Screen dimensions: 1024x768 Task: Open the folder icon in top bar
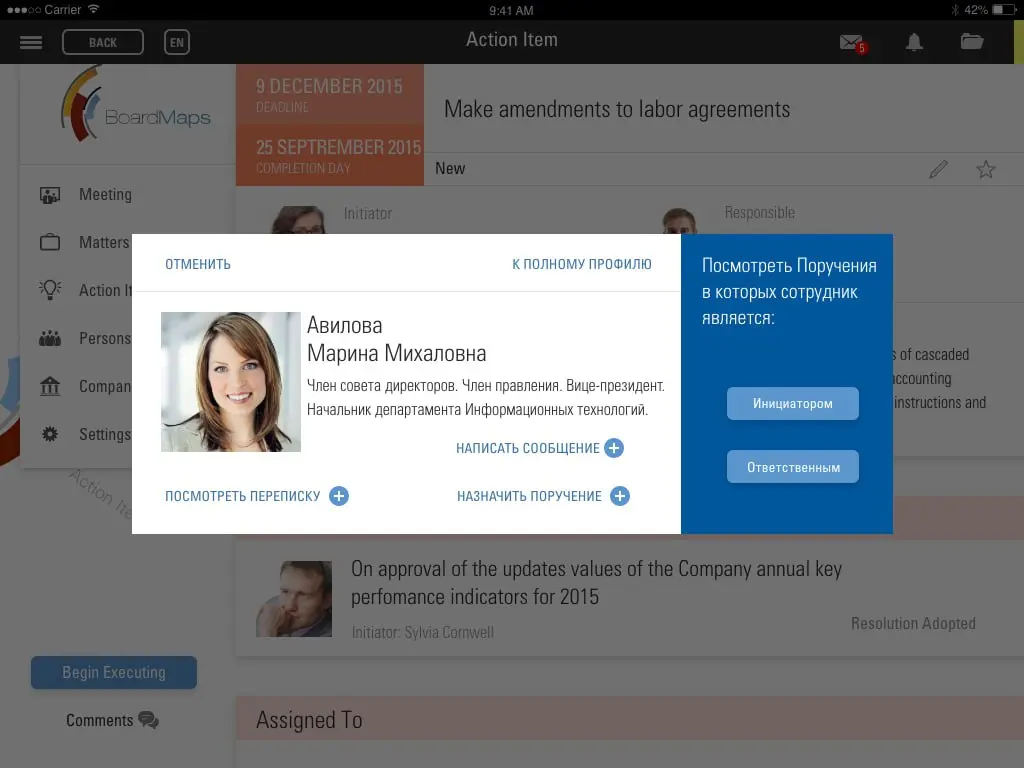pos(972,42)
